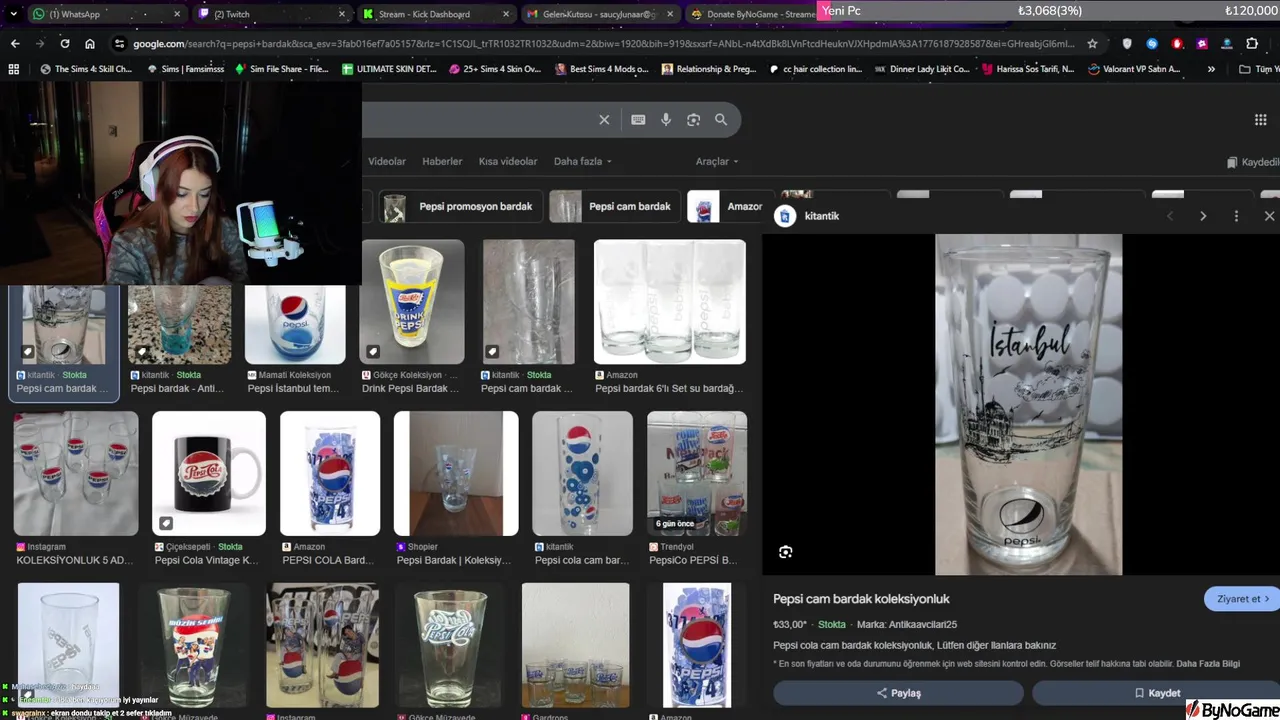1280x720 pixels.
Task: Bookmark this page with star icon
Action: click(x=1092, y=44)
